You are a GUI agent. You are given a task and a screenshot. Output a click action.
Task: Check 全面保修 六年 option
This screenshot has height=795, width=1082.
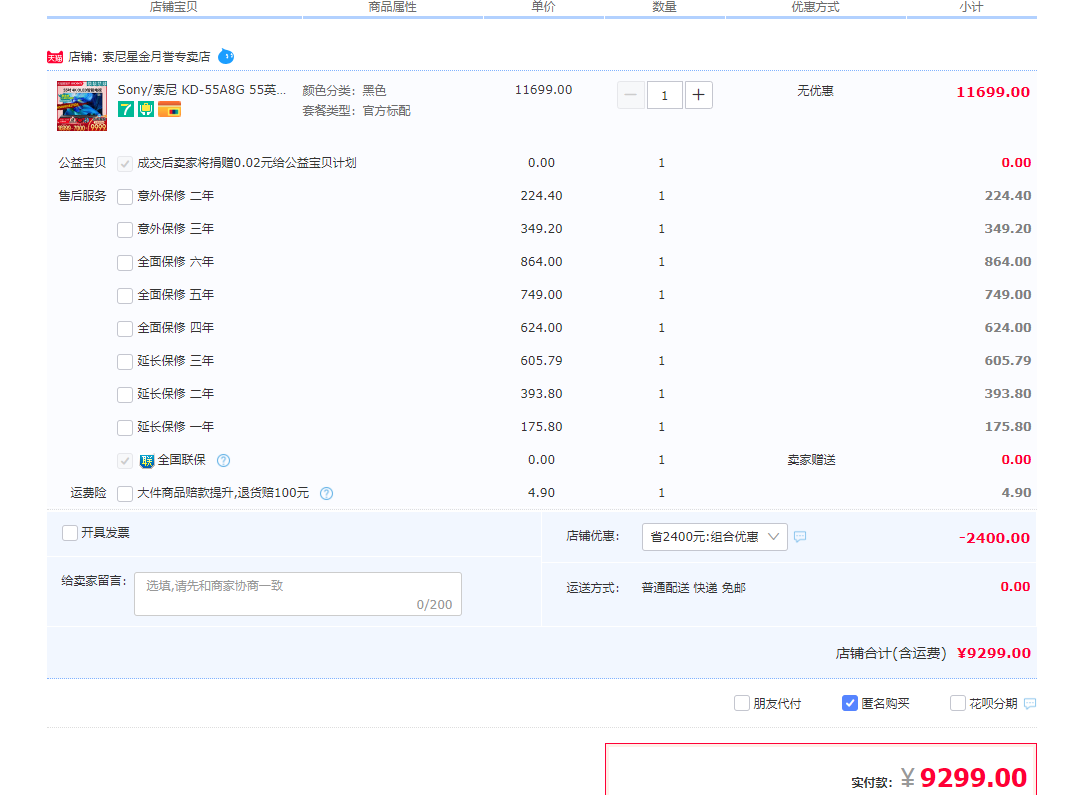125,263
